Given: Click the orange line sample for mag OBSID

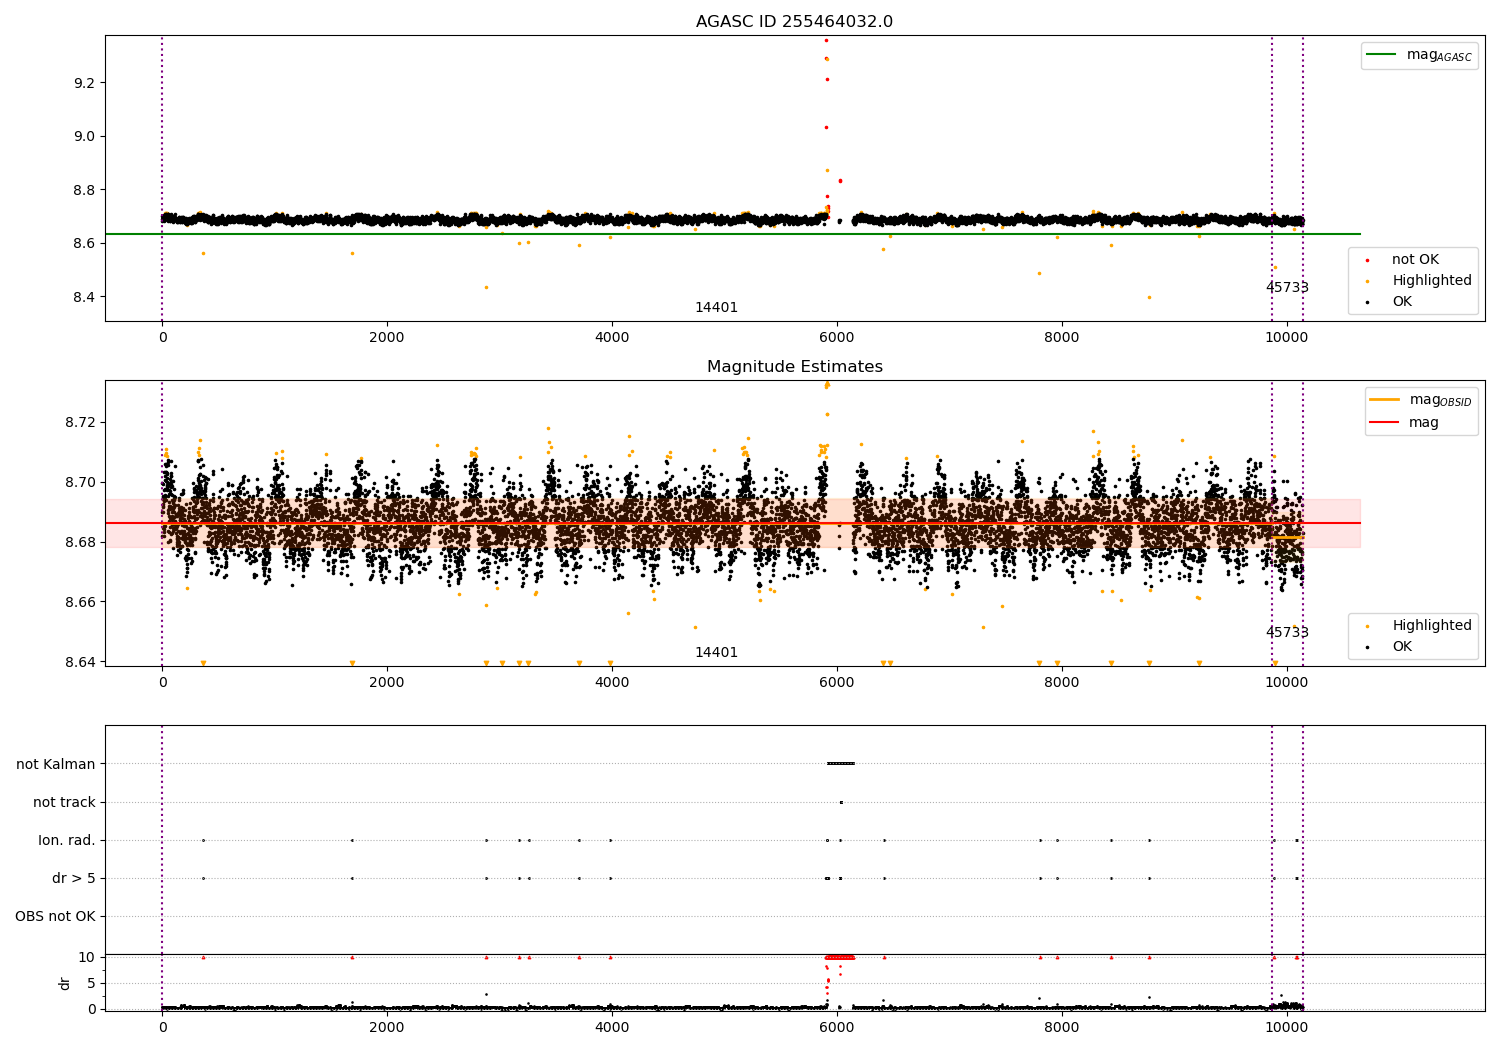Looking at the screenshot, I should (1384, 400).
